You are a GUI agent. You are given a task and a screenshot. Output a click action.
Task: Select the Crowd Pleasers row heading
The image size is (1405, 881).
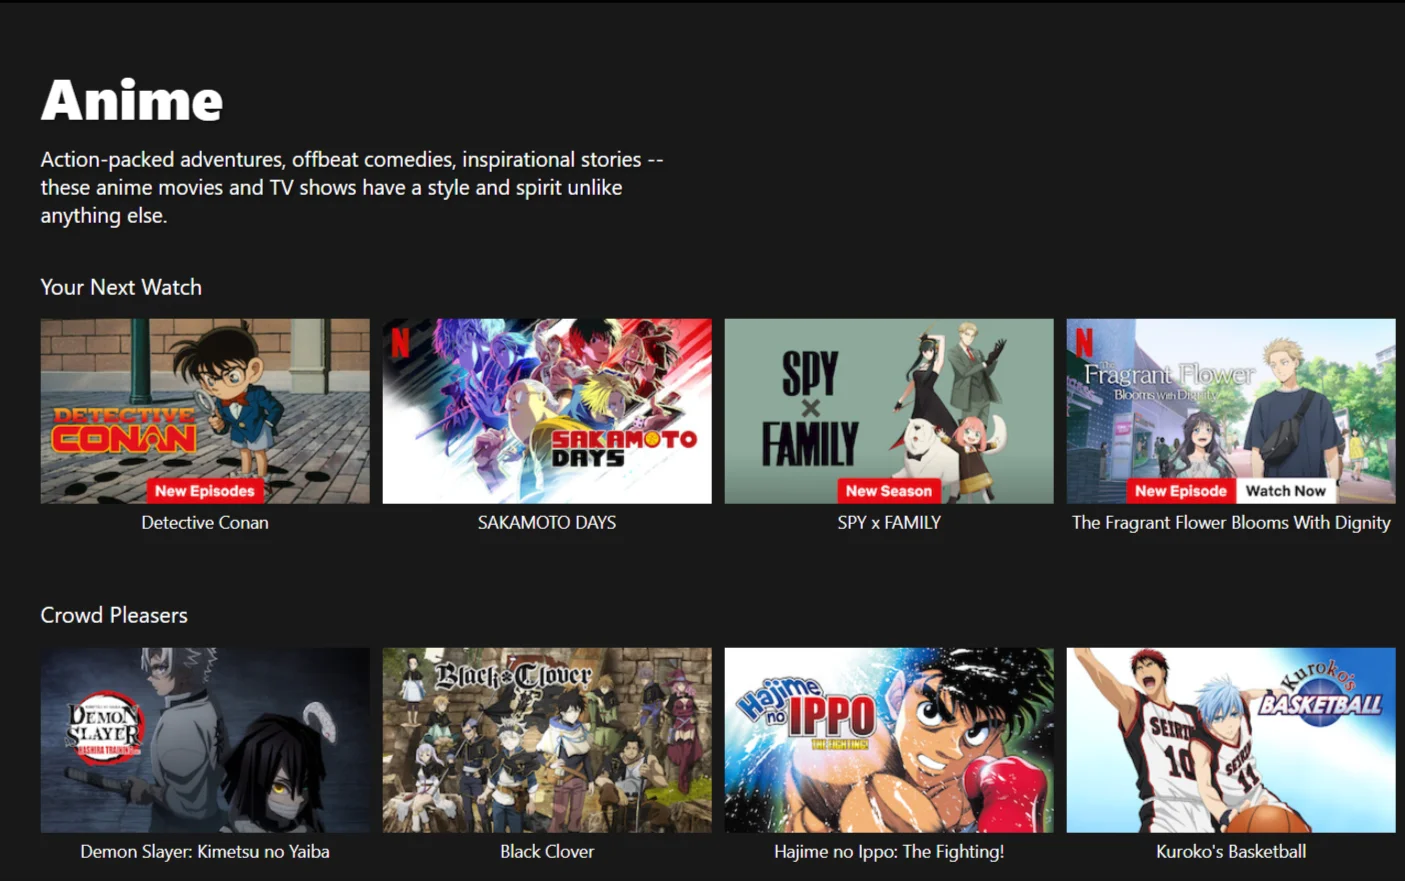[114, 616]
